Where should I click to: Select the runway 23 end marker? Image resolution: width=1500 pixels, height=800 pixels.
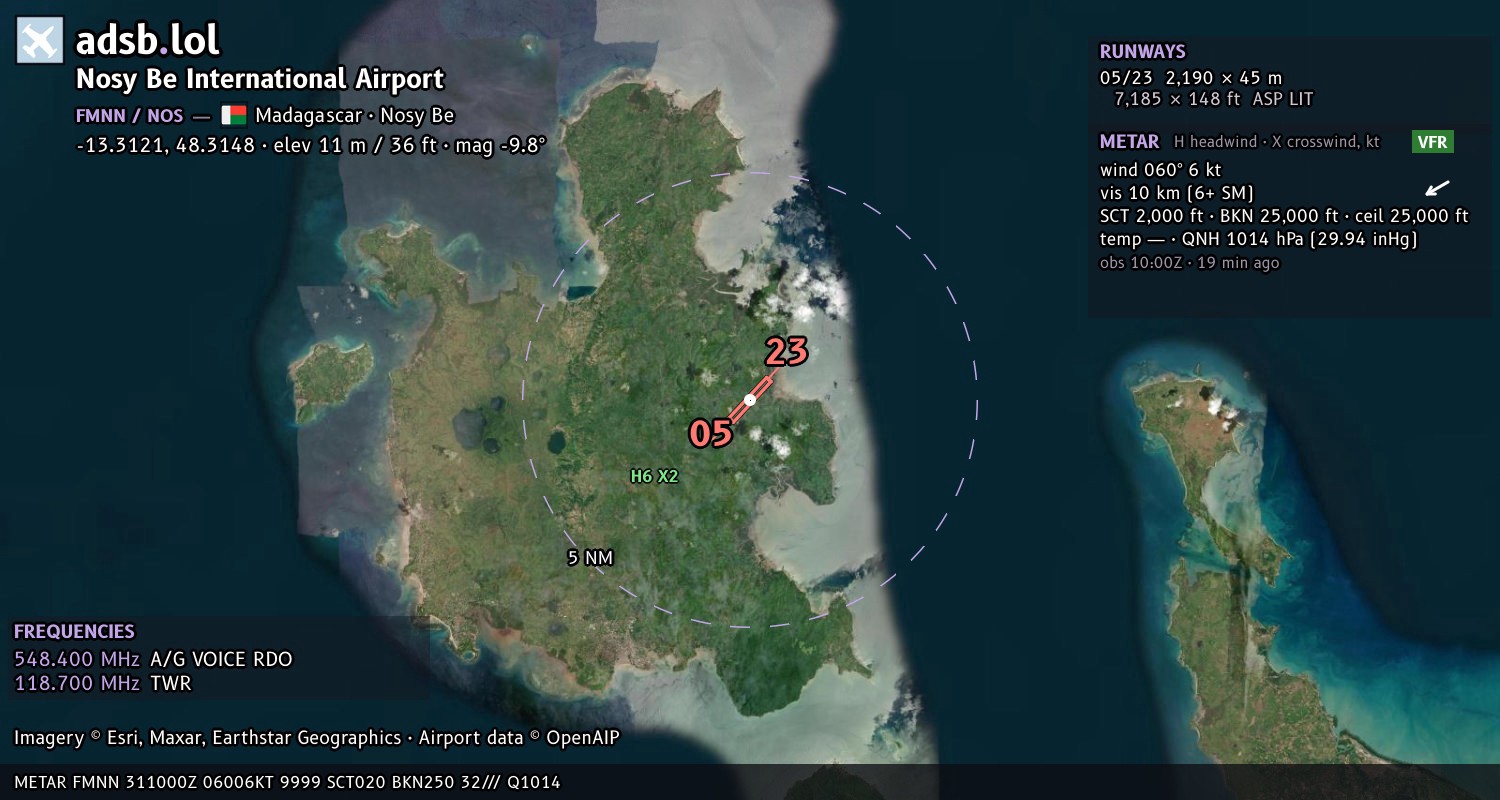tap(786, 352)
